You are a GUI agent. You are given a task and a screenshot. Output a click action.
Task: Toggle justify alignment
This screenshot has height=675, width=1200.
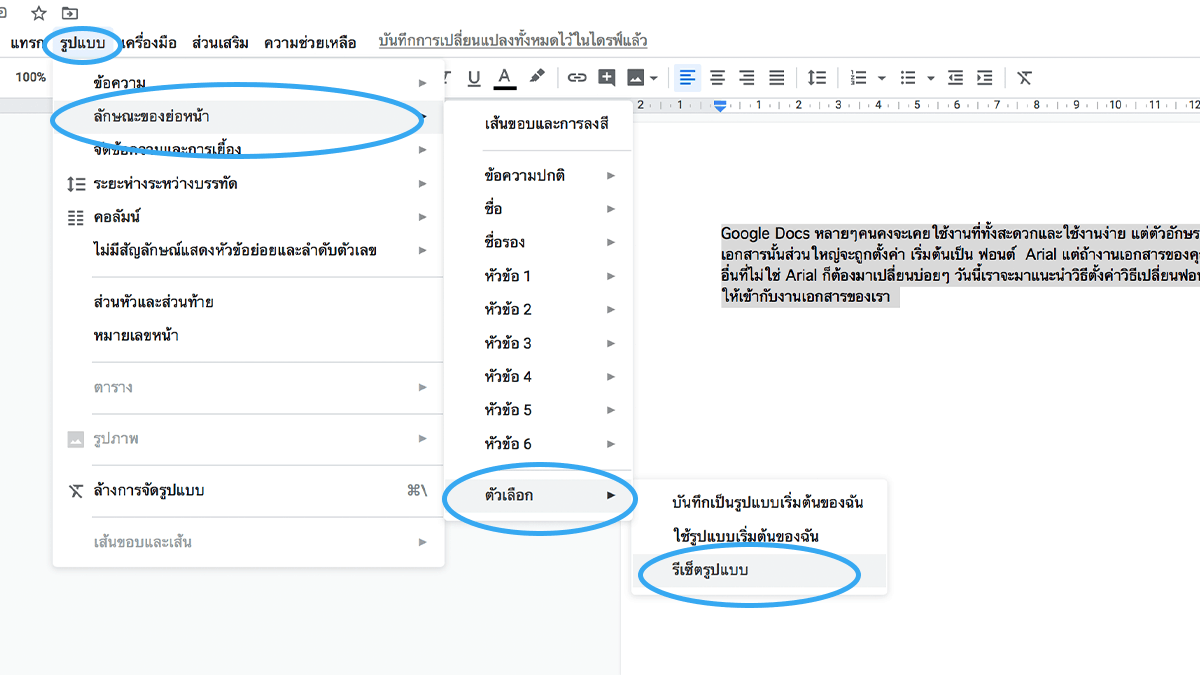(x=776, y=77)
